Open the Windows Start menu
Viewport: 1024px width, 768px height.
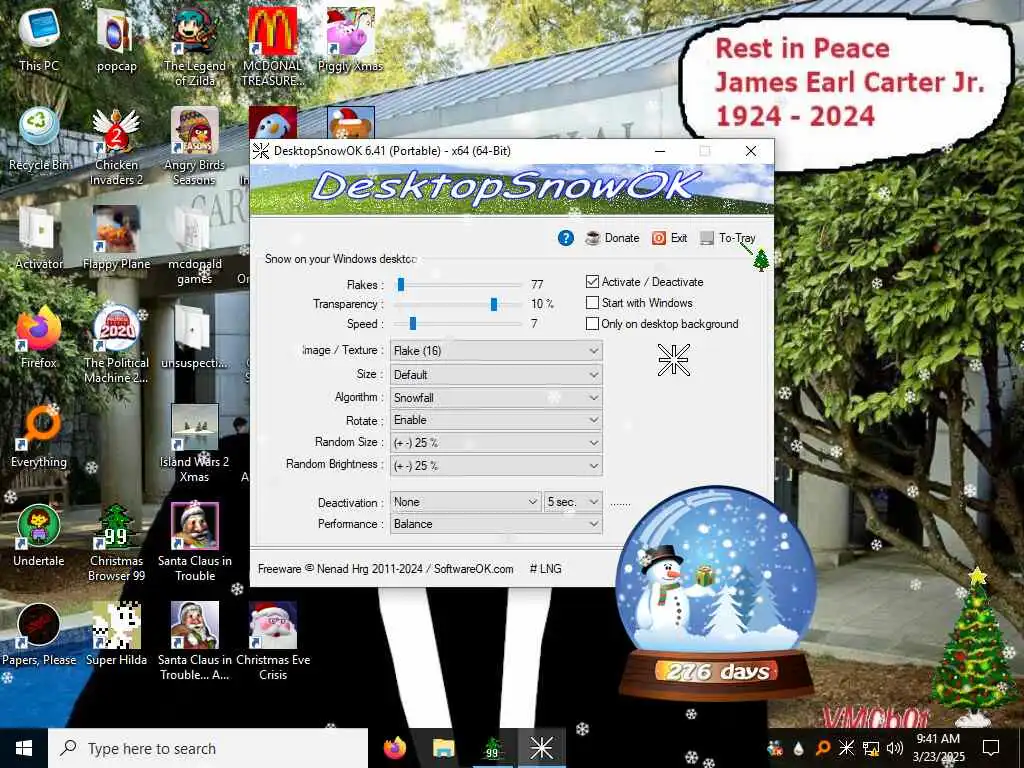point(24,748)
